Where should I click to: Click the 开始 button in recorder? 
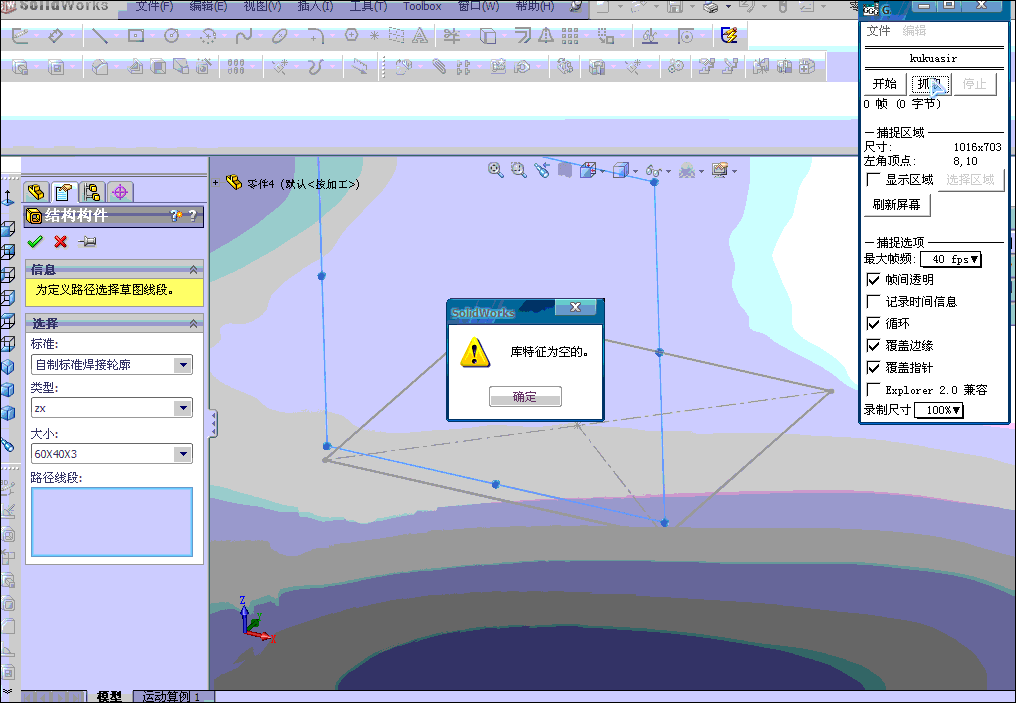pyautogui.click(x=884, y=84)
